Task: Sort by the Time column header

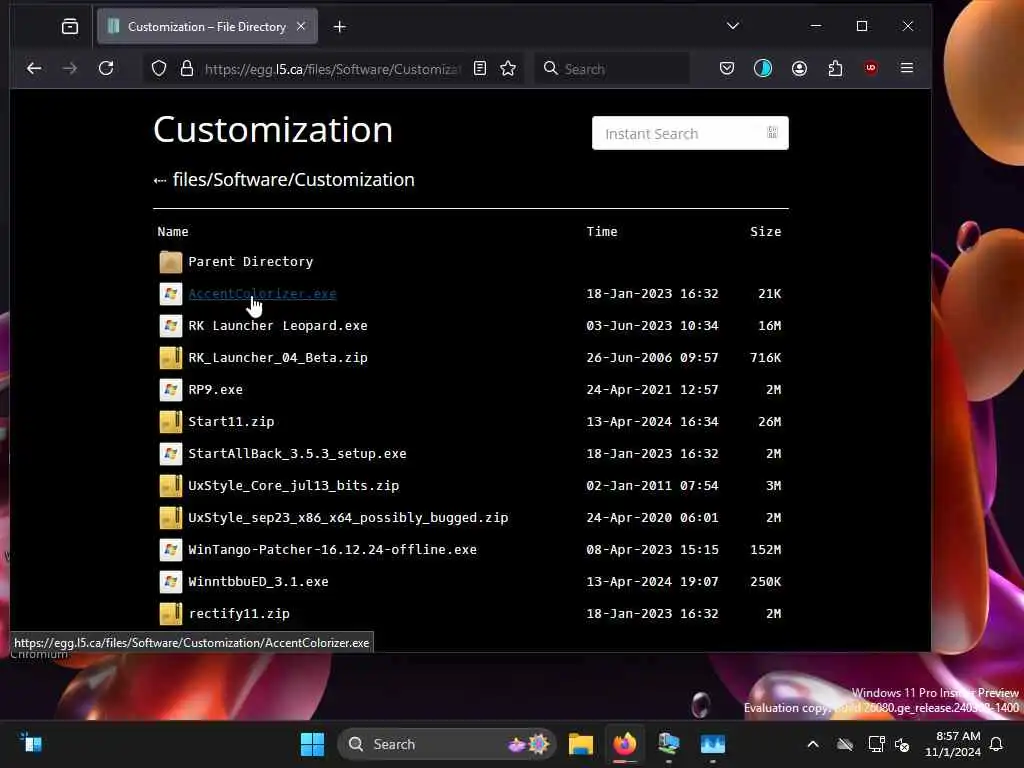Action: 601,232
